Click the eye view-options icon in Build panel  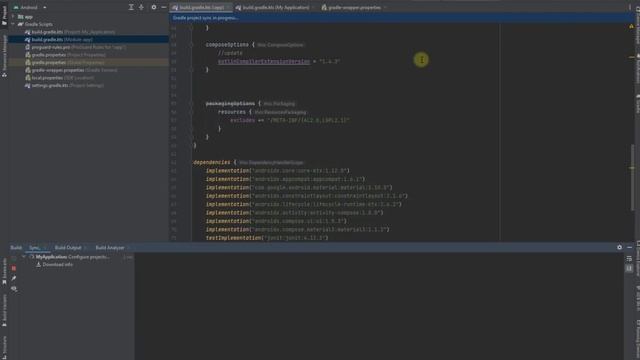click(14, 289)
